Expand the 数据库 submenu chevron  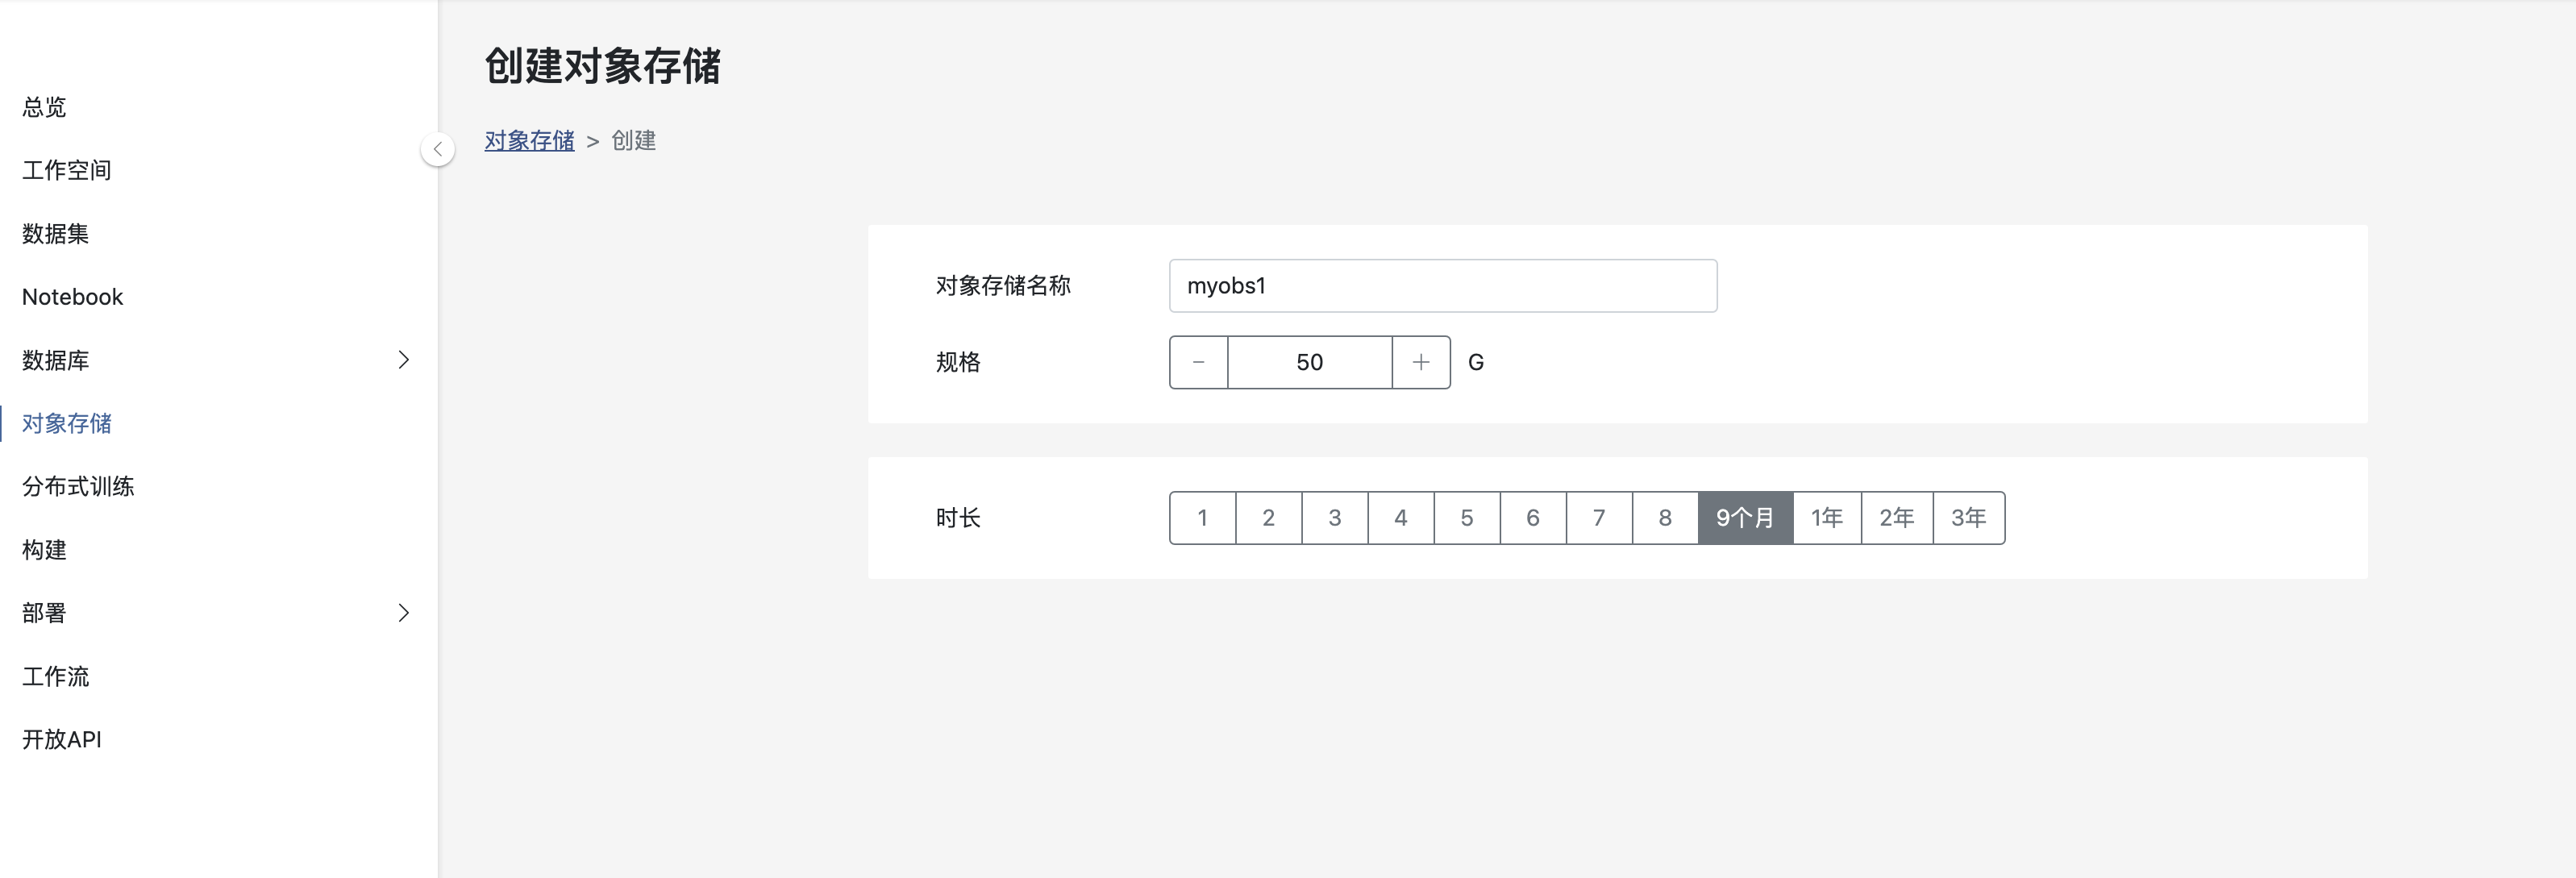[x=403, y=360]
